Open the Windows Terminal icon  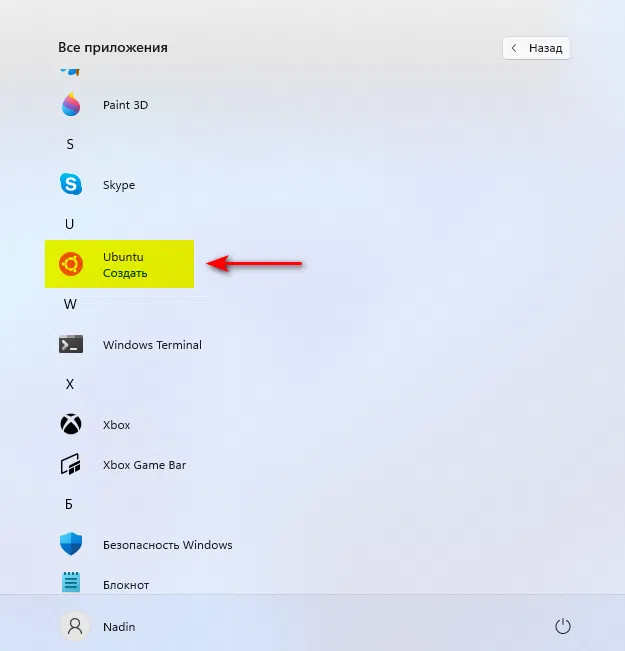[x=71, y=344]
